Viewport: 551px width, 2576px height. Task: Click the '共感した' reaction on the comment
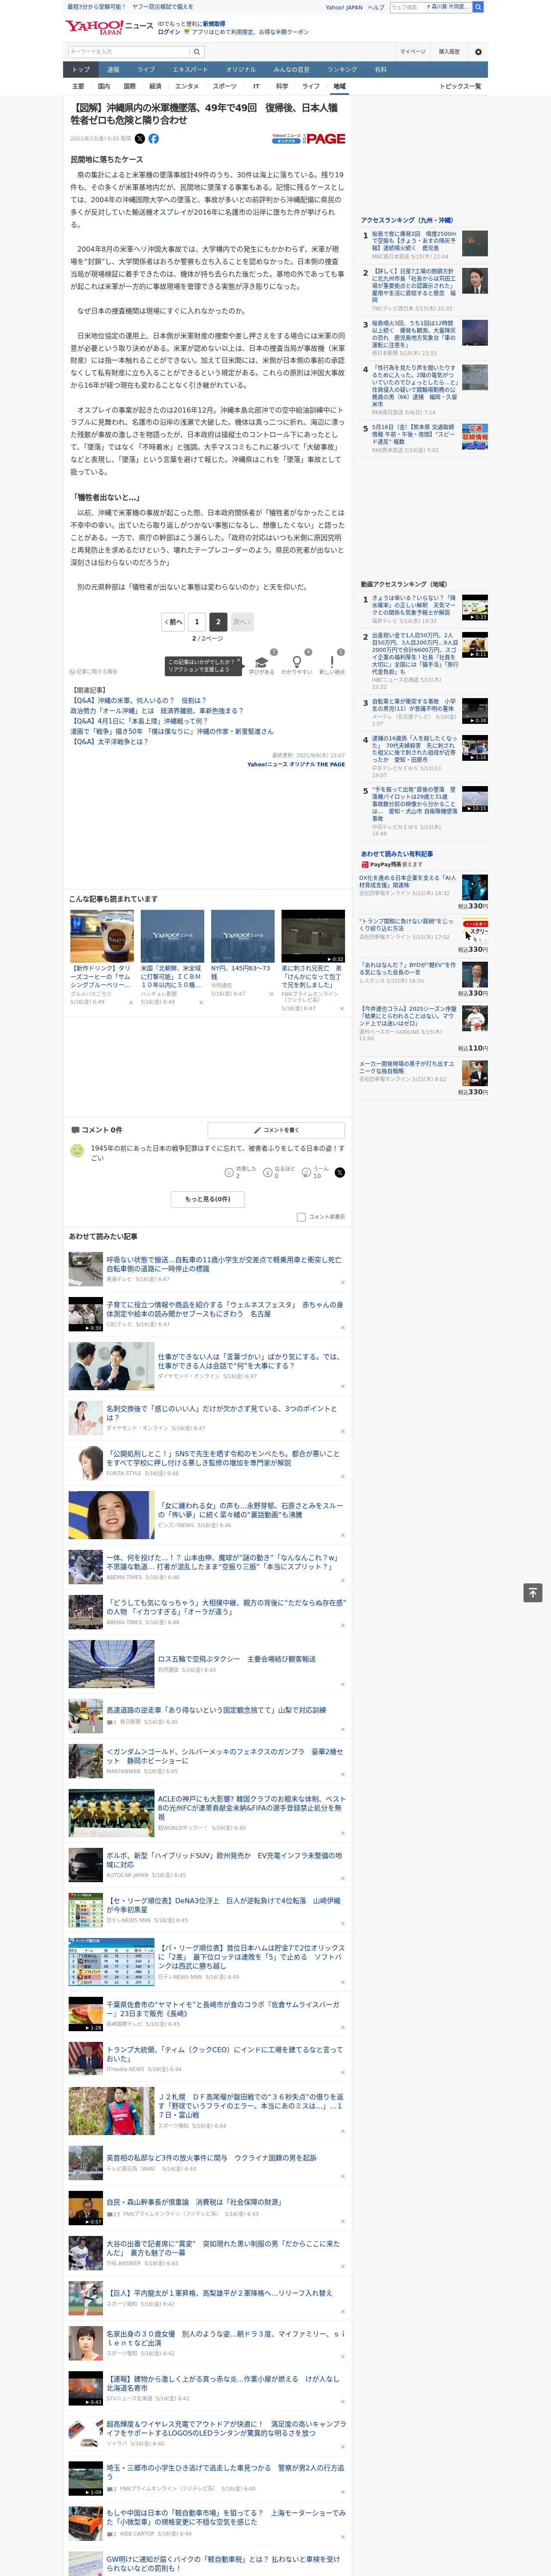point(241,1172)
